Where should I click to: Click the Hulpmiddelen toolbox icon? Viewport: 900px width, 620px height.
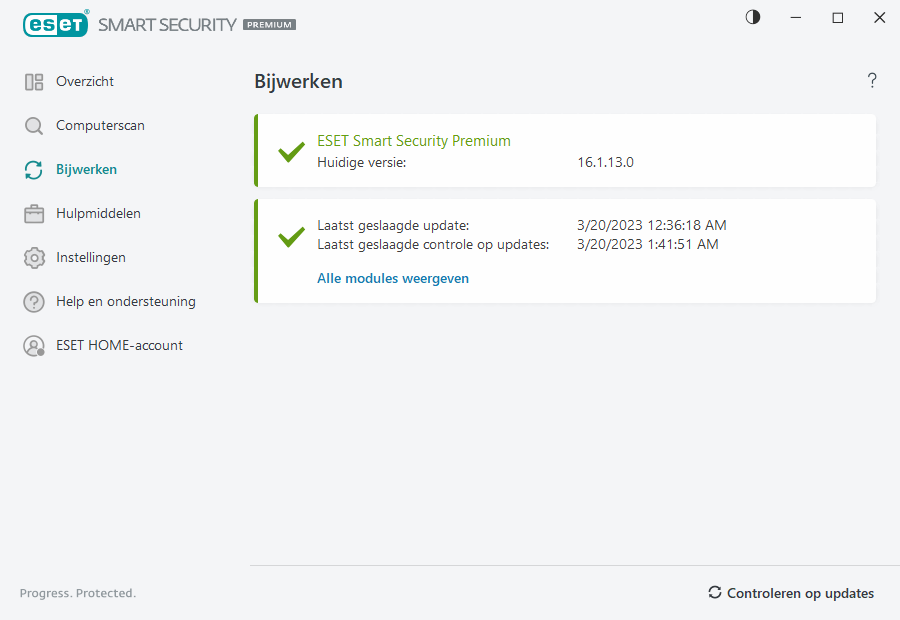point(34,214)
